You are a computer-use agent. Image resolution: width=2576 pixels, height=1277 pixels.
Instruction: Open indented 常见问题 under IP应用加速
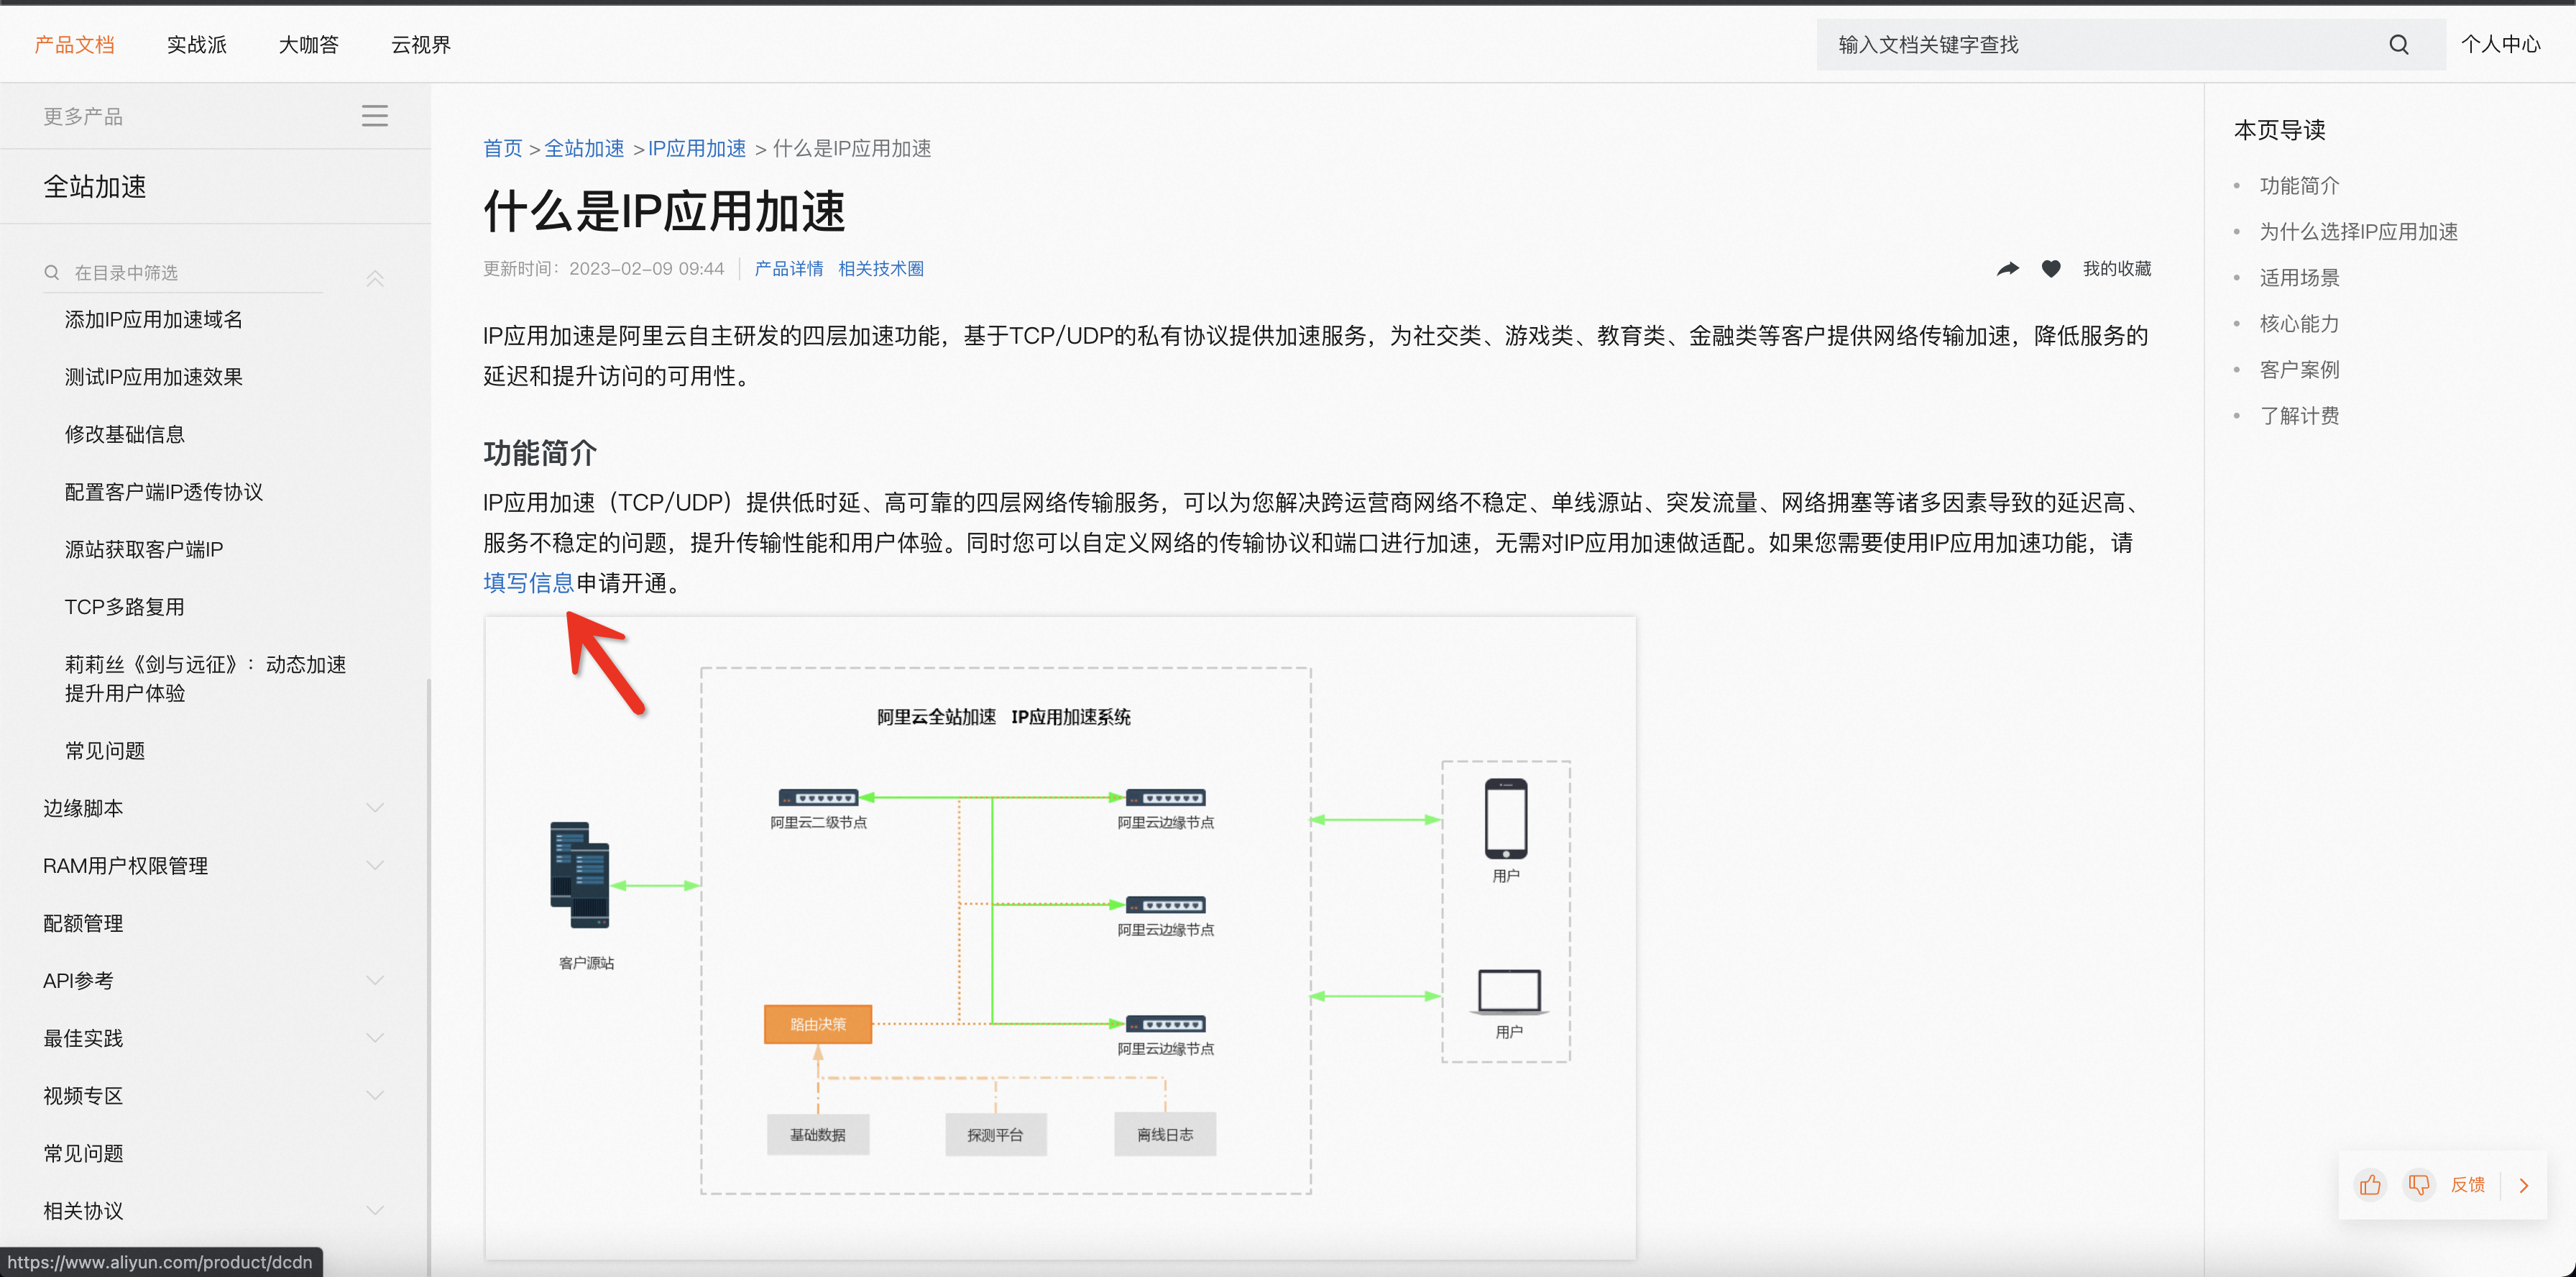105,751
